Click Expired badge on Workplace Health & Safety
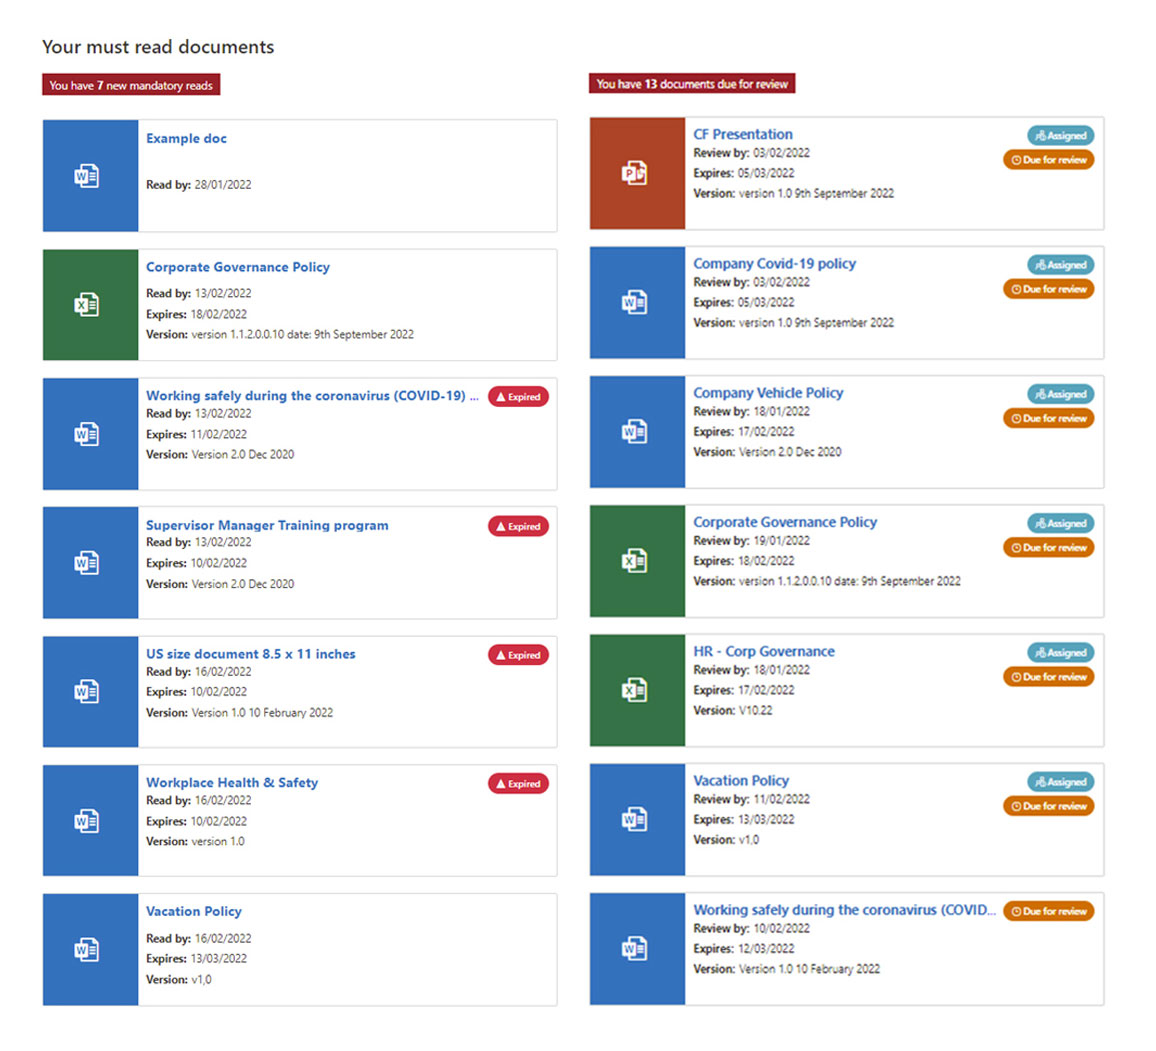The image size is (1156, 1051). click(x=518, y=783)
